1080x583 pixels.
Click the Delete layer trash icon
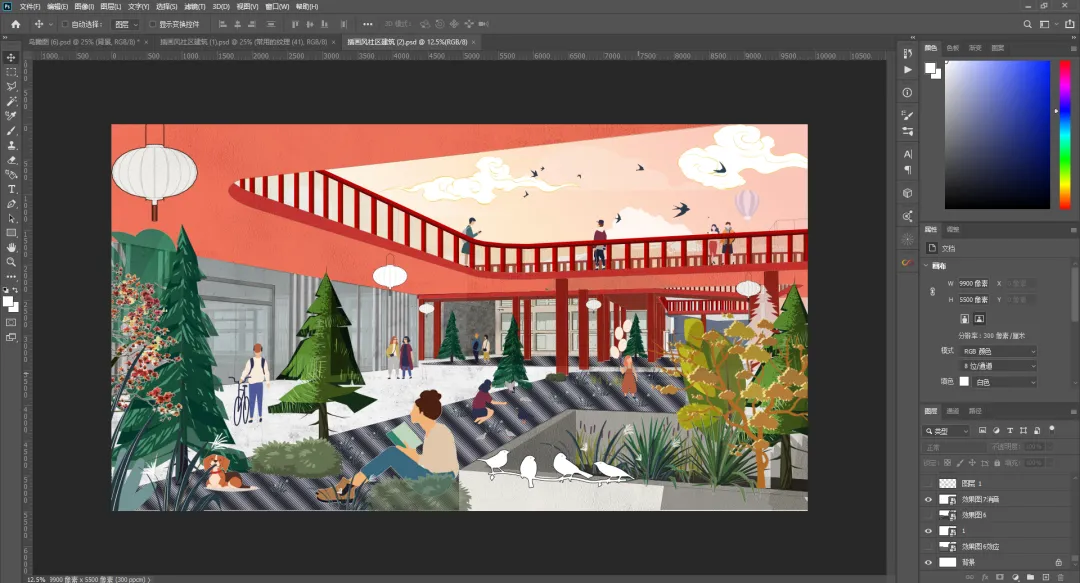point(1060,577)
